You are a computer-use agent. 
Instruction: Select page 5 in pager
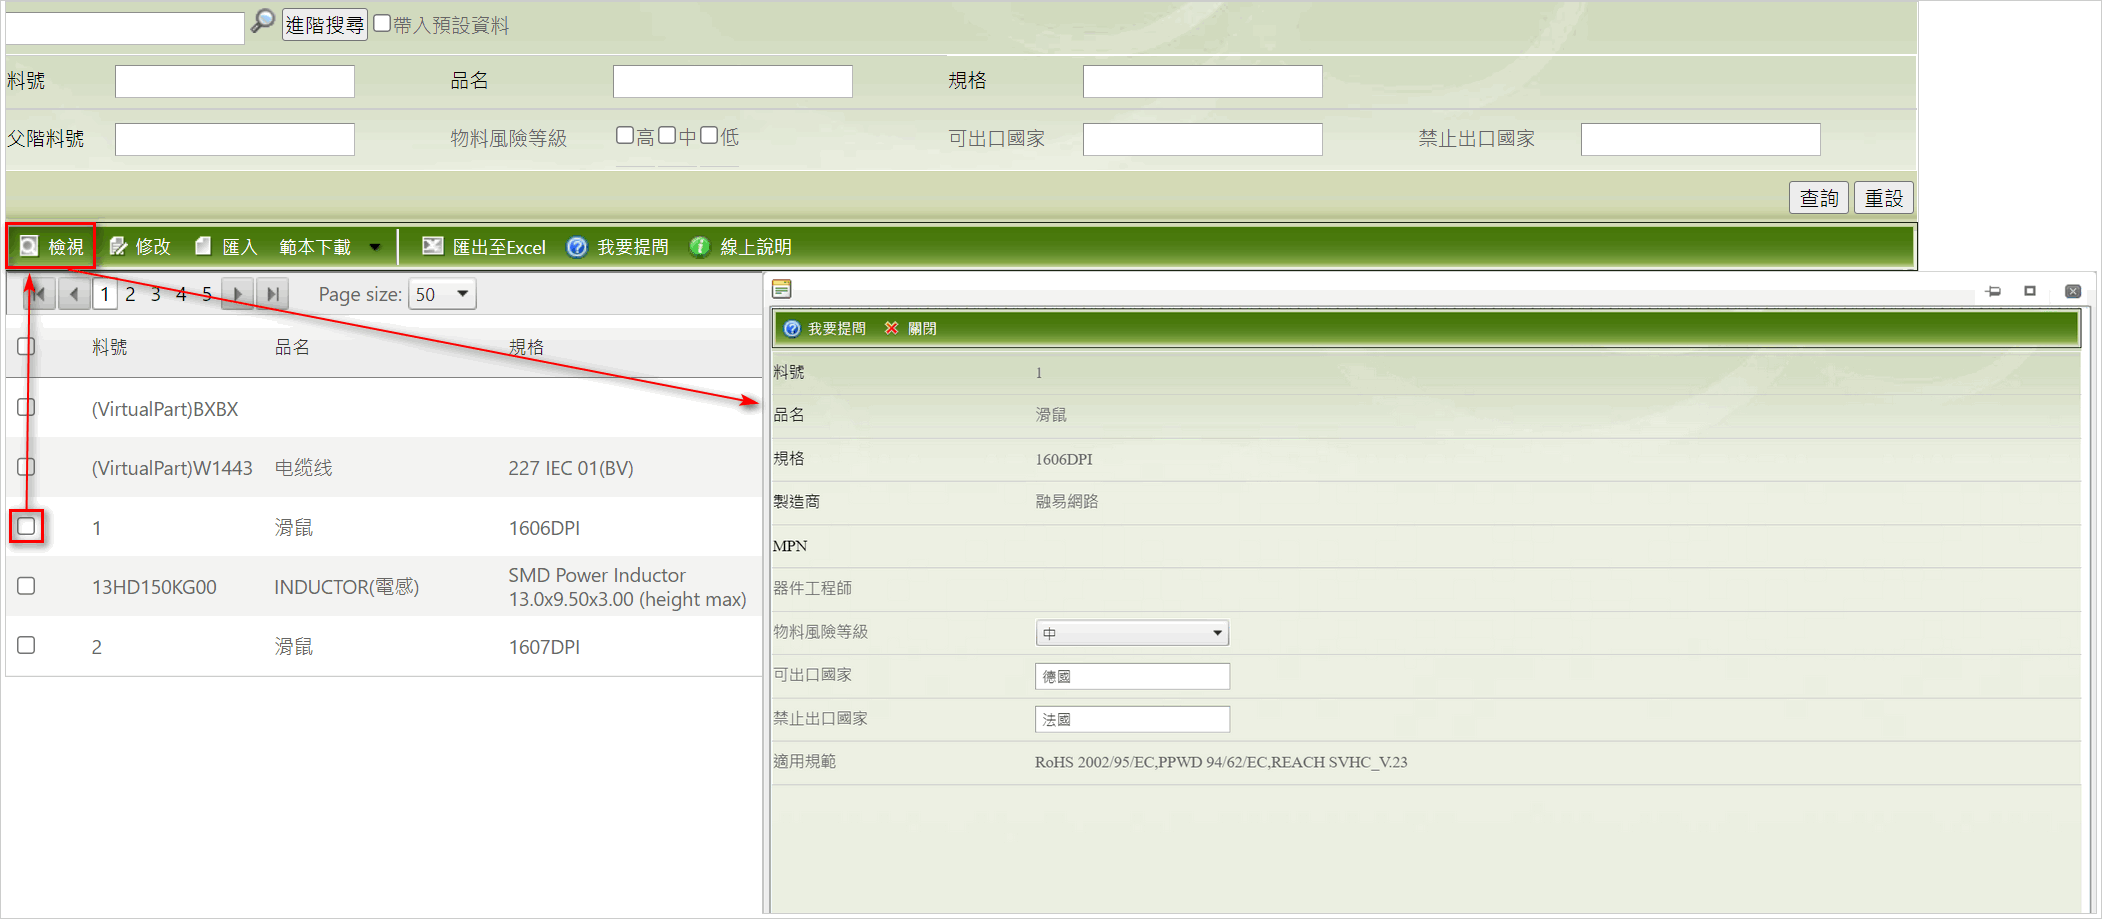207,294
